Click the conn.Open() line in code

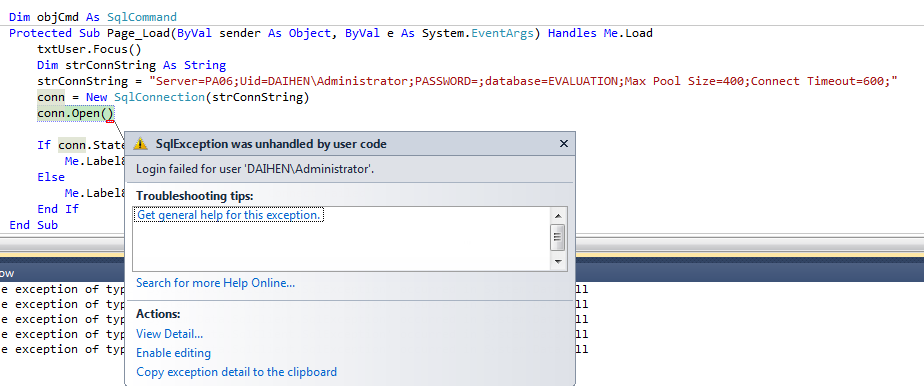click(75, 113)
